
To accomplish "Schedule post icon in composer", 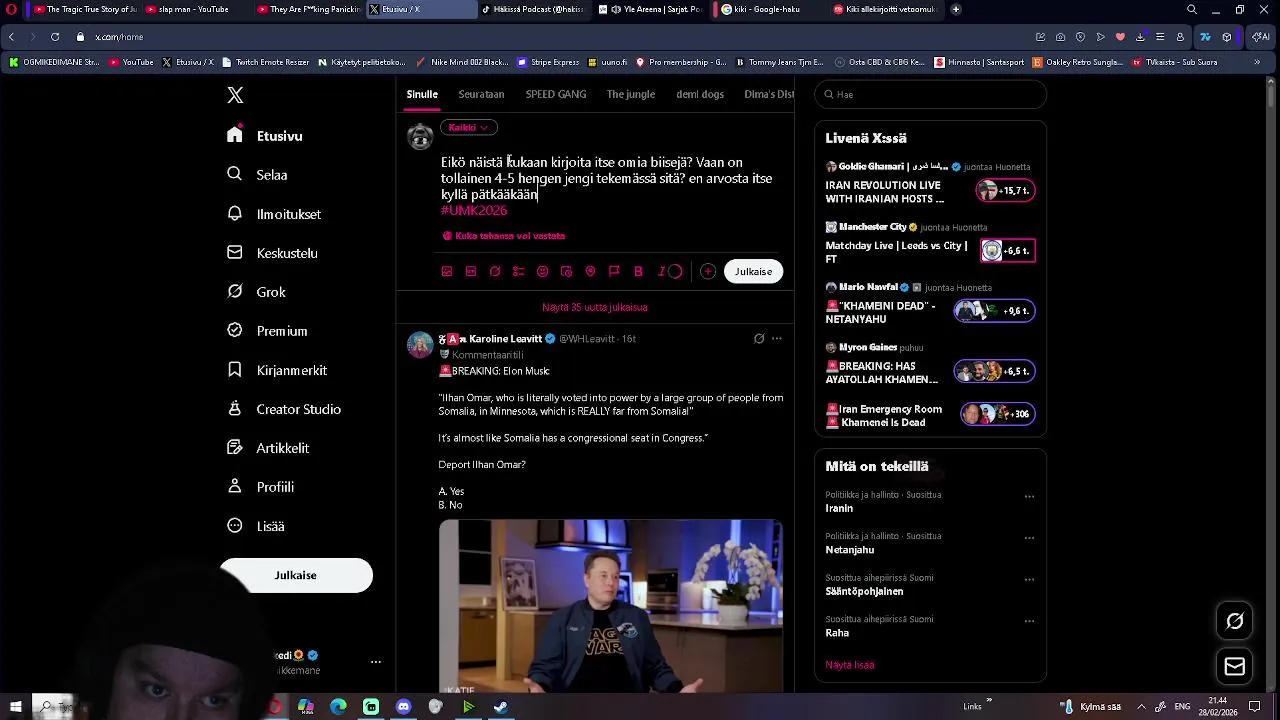I will point(567,271).
